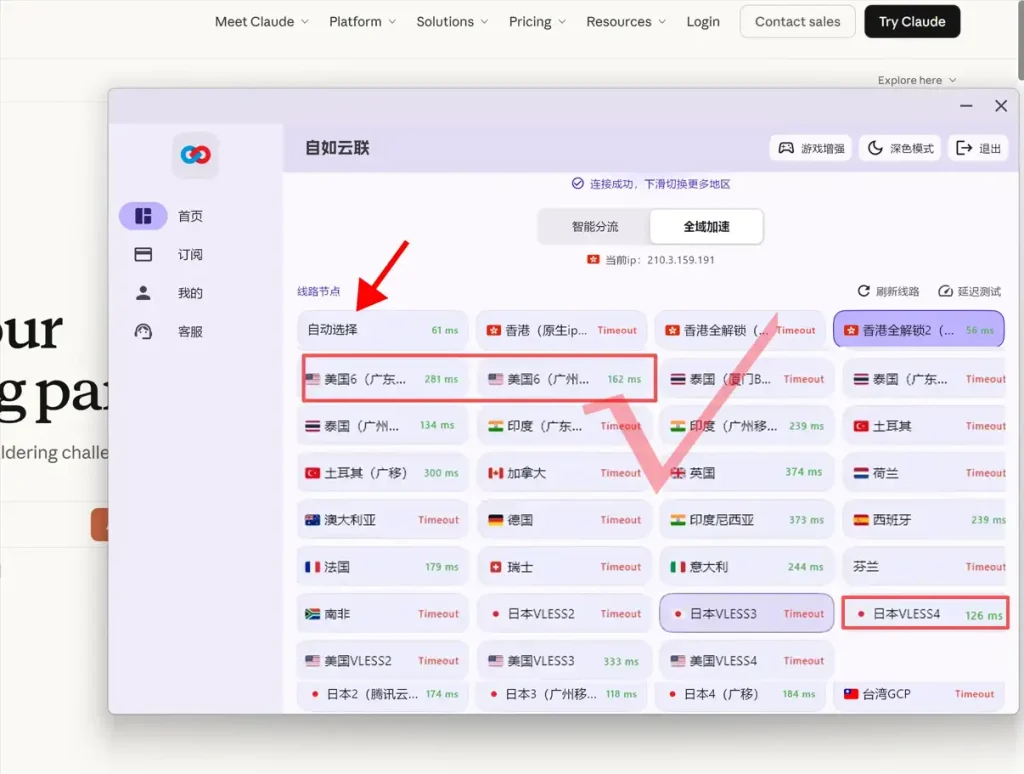This screenshot has width=1024, height=774.
Task: Click the Contact sales button
Action: [797, 21]
